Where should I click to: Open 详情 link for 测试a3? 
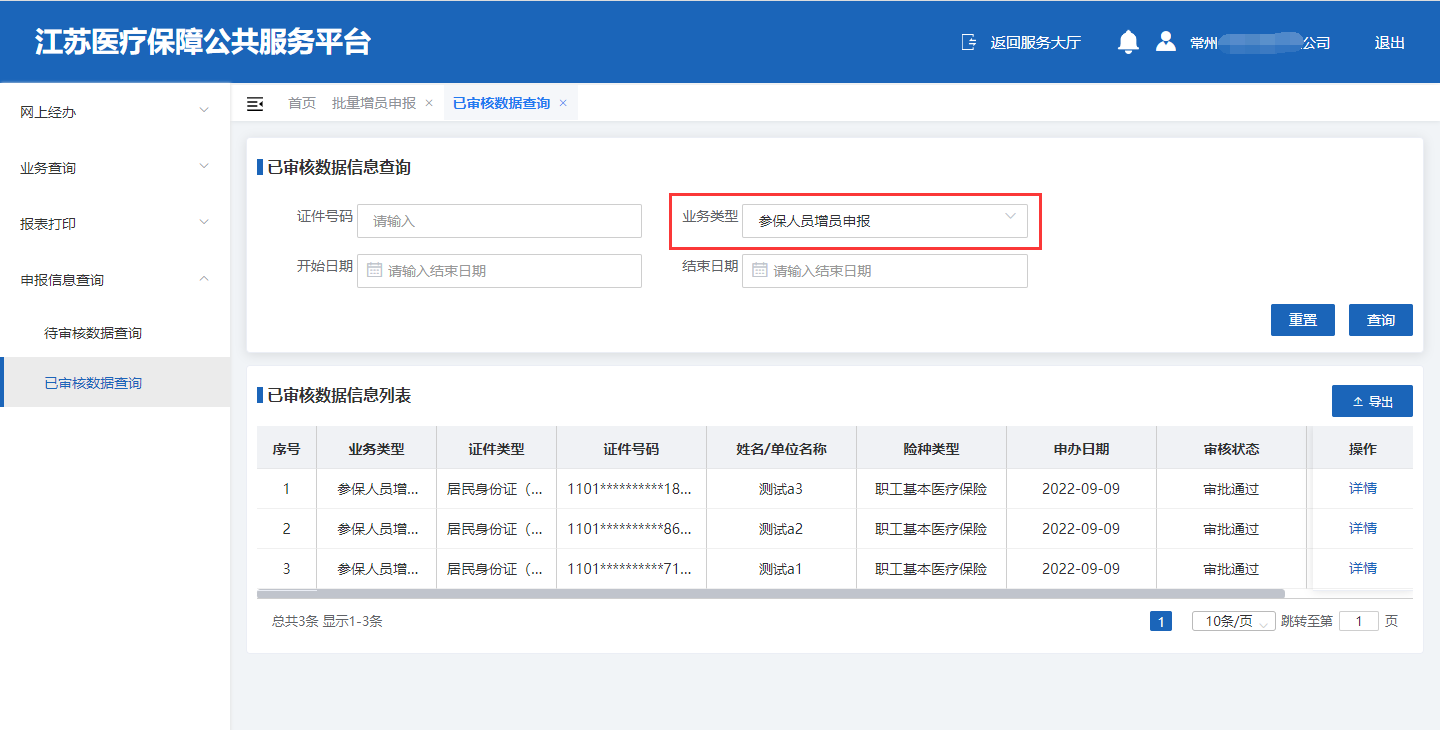[1362, 488]
